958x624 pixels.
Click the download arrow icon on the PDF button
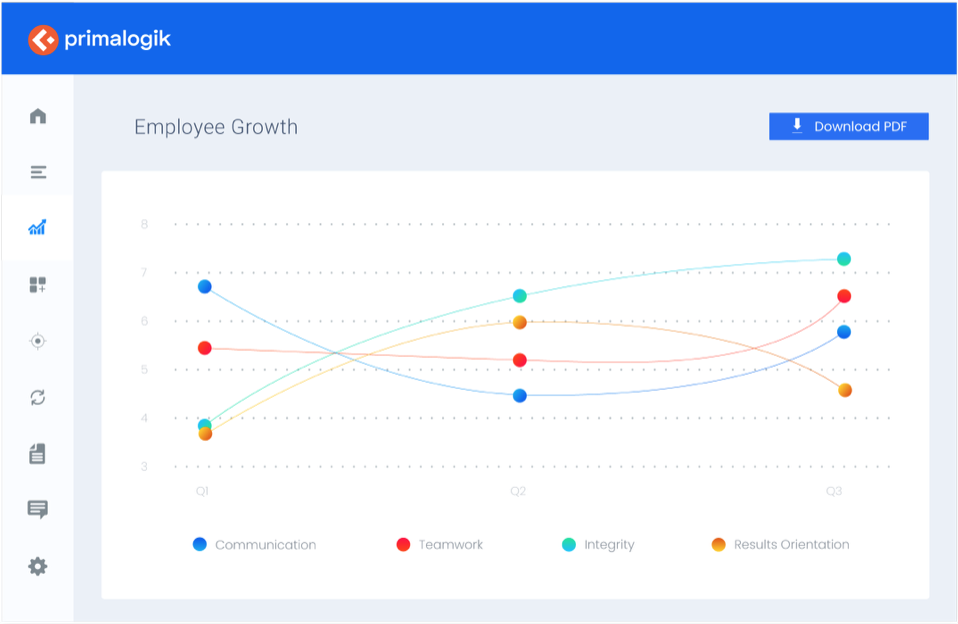pyautogui.click(x=797, y=125)
